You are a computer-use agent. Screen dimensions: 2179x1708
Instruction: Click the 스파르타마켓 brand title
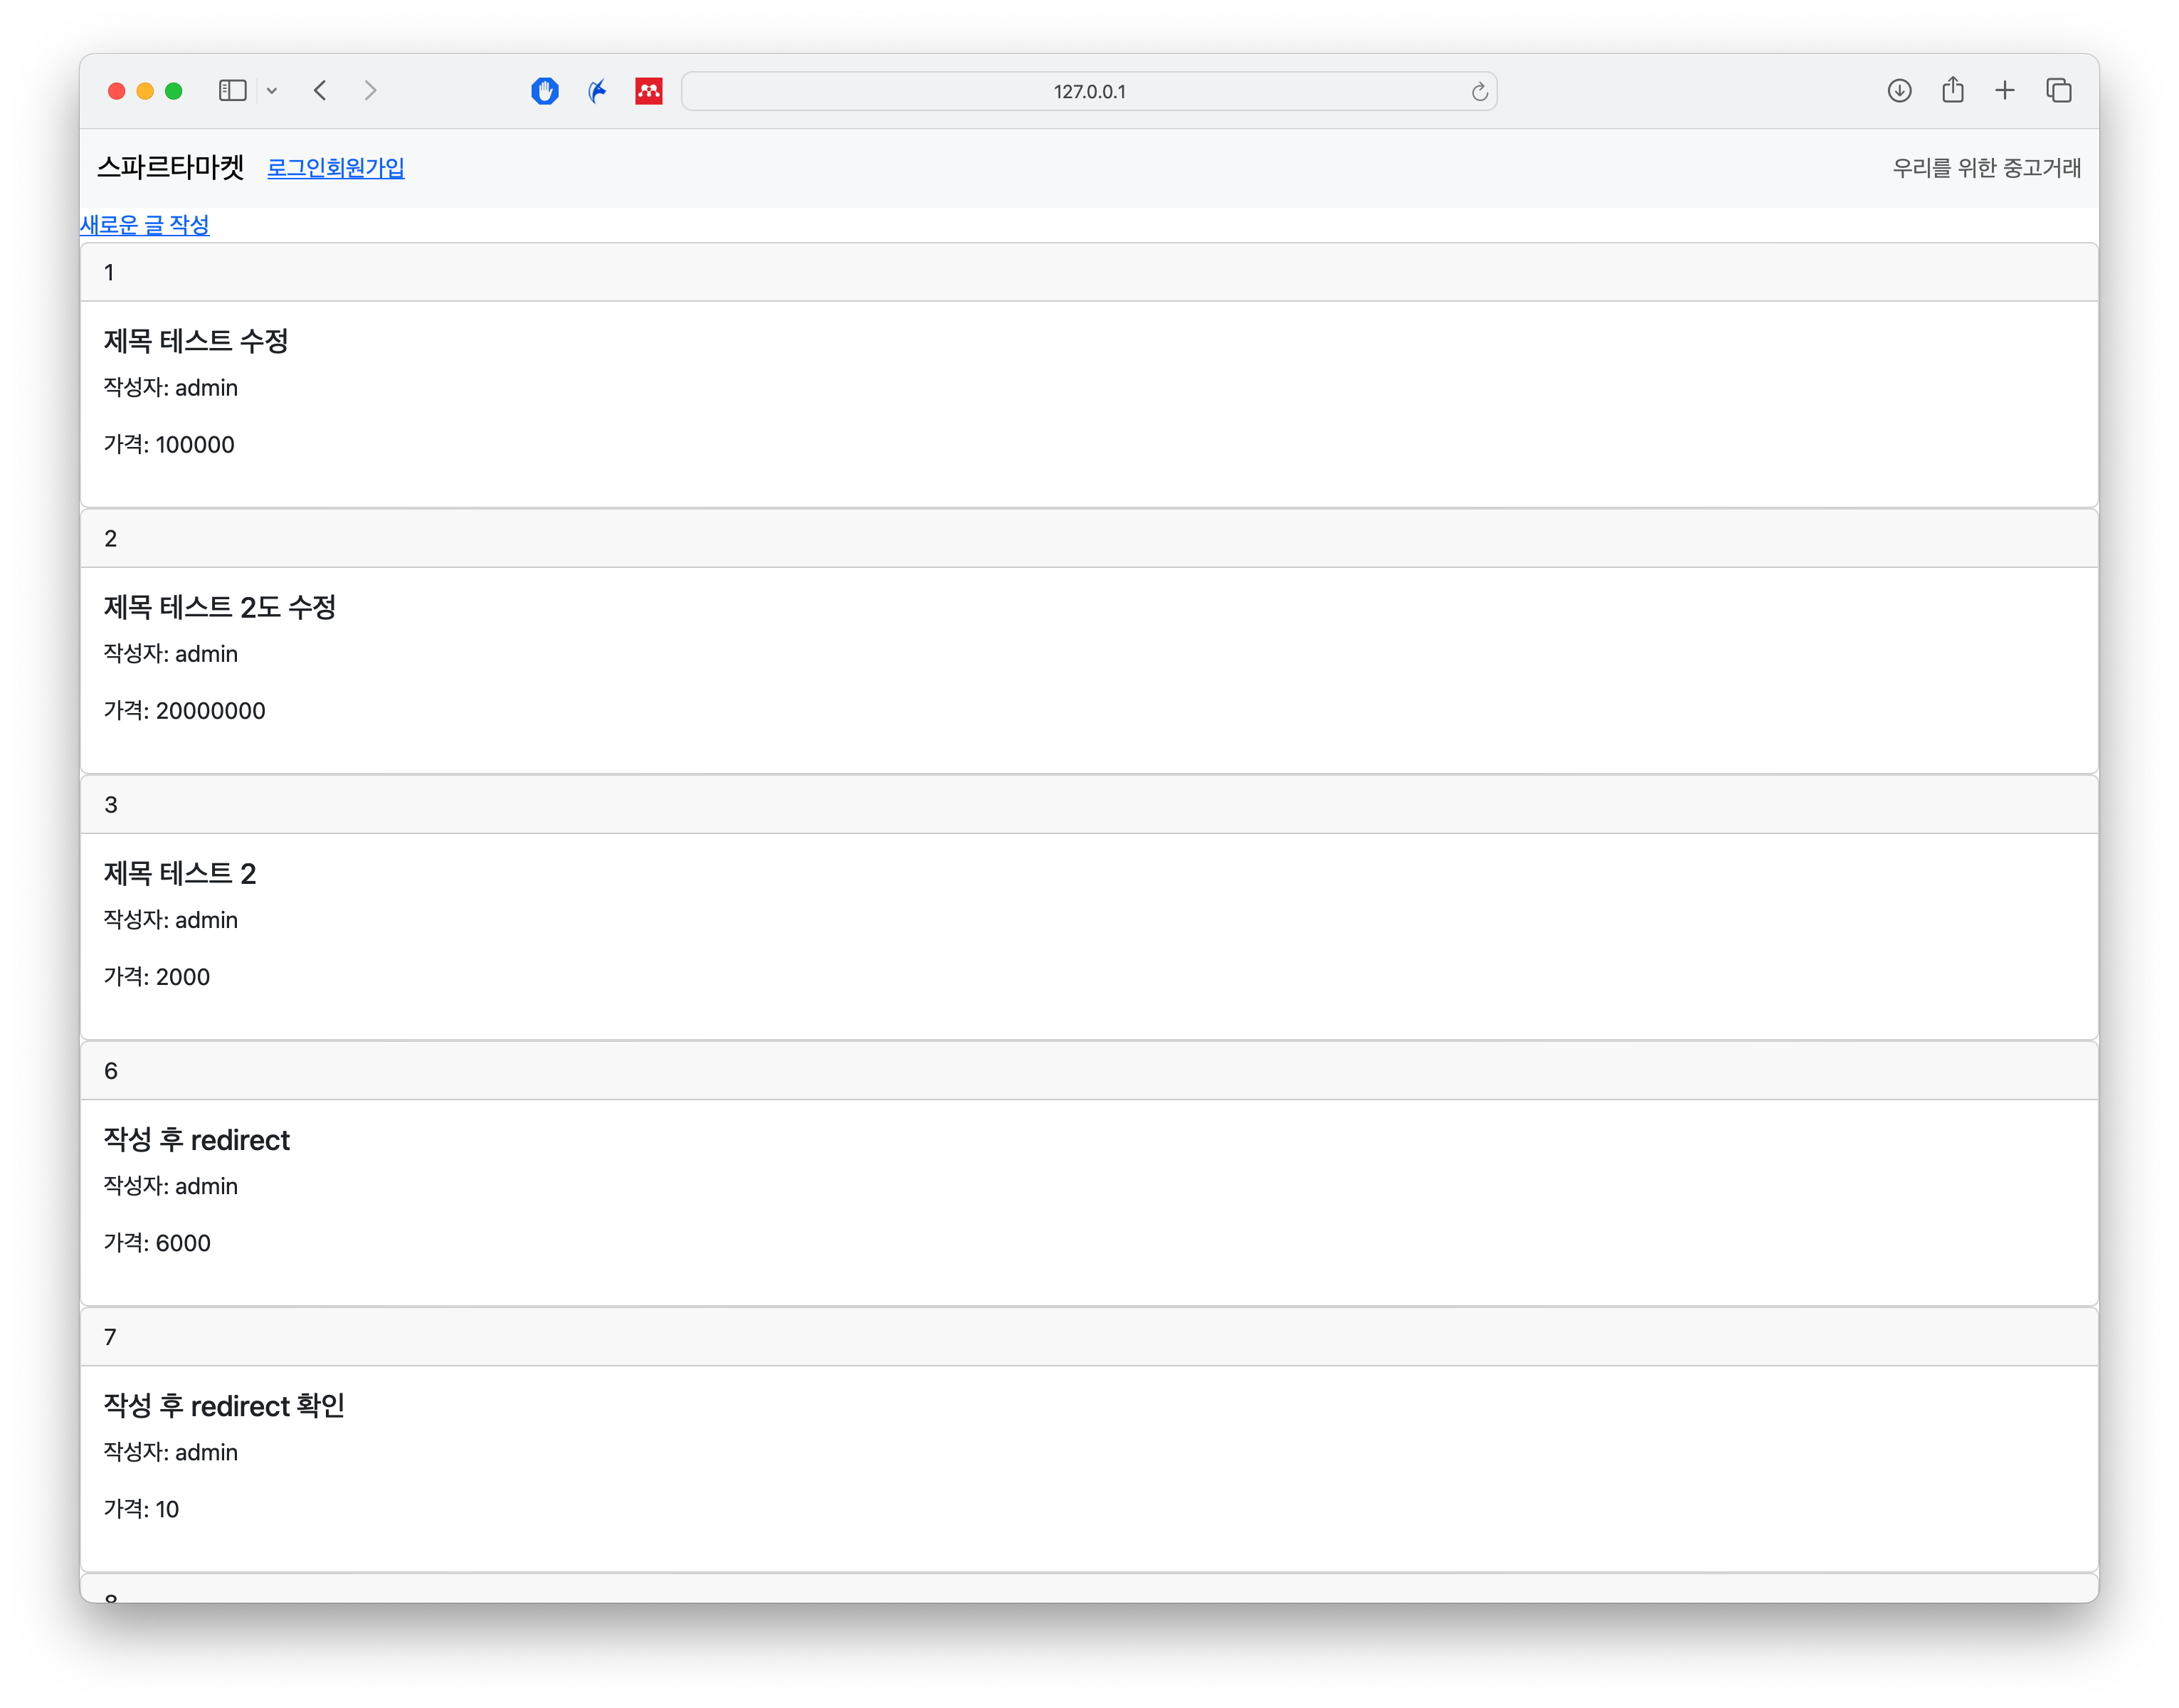coord(170,167)
